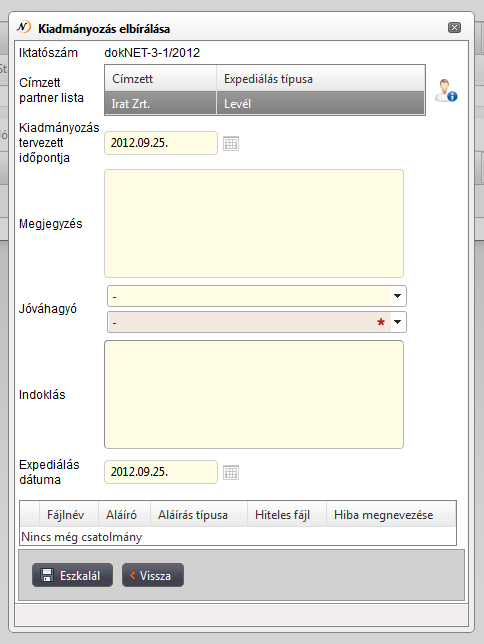The width and height of the screenshot is (484, 644).
Task: Click the Hiteles fájl column header
Action: (287, 514)
